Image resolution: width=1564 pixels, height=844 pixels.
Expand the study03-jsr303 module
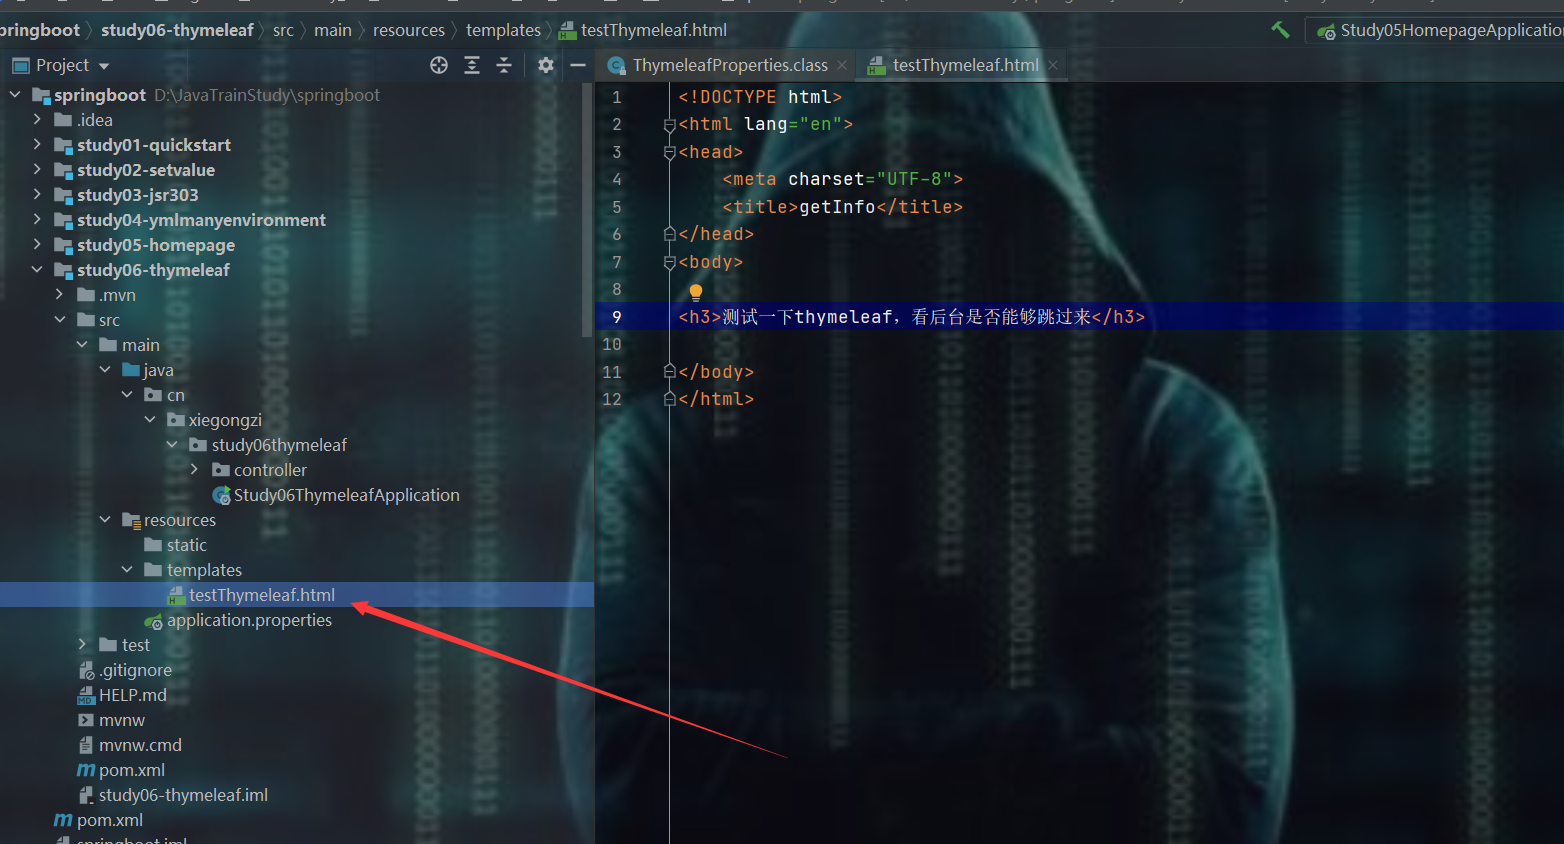37,195
